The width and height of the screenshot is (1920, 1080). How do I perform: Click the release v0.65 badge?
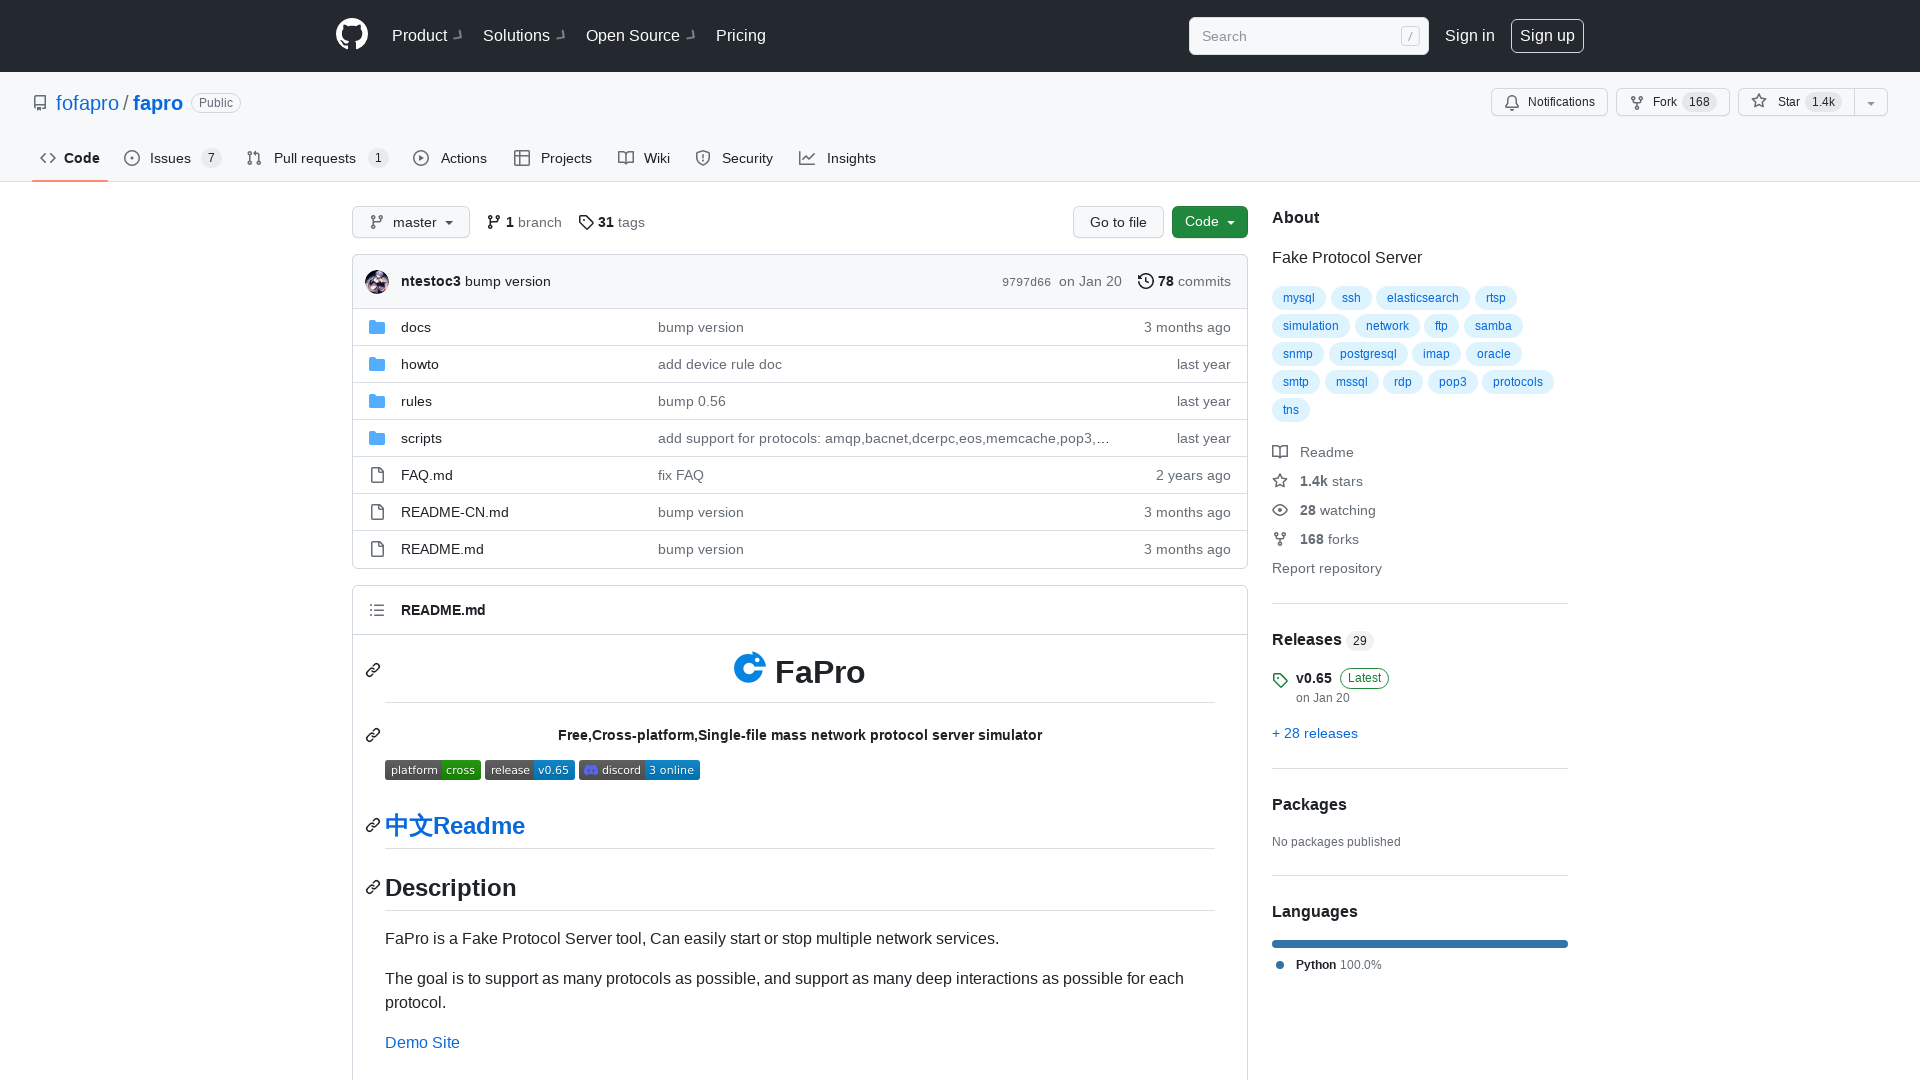[530, 770]
